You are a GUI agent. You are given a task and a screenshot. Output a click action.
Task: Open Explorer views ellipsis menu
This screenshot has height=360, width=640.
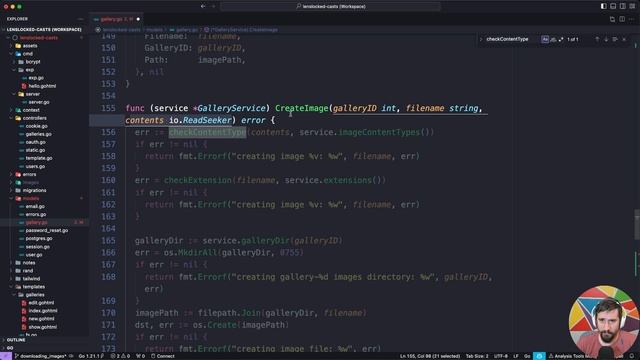tap(80, 19)
